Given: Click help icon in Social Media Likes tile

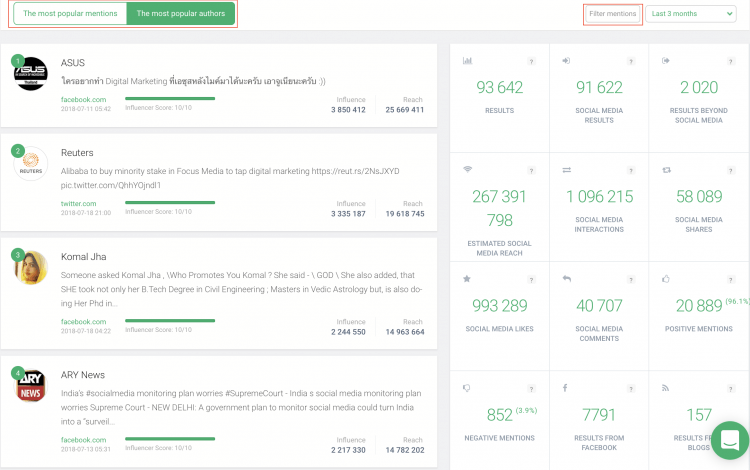Looking at the screenshot, I should pyautogui.click(x=531, y=280).
